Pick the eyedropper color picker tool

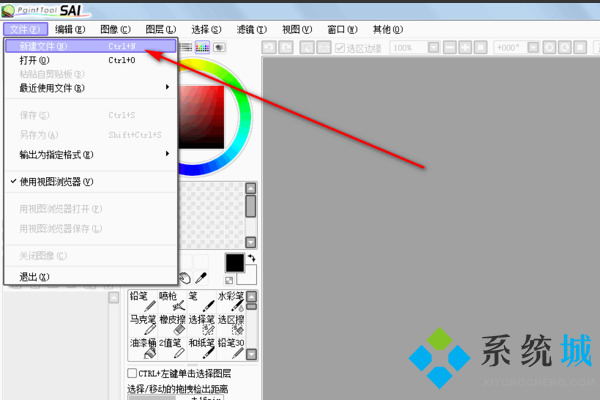click(201, 278)
